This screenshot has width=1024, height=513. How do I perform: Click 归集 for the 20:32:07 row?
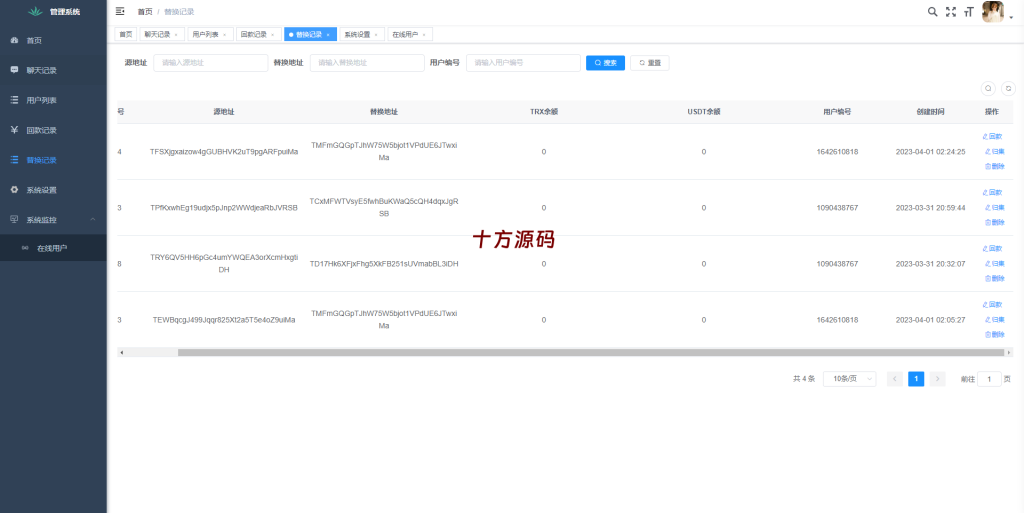click(x=995, y=264)
